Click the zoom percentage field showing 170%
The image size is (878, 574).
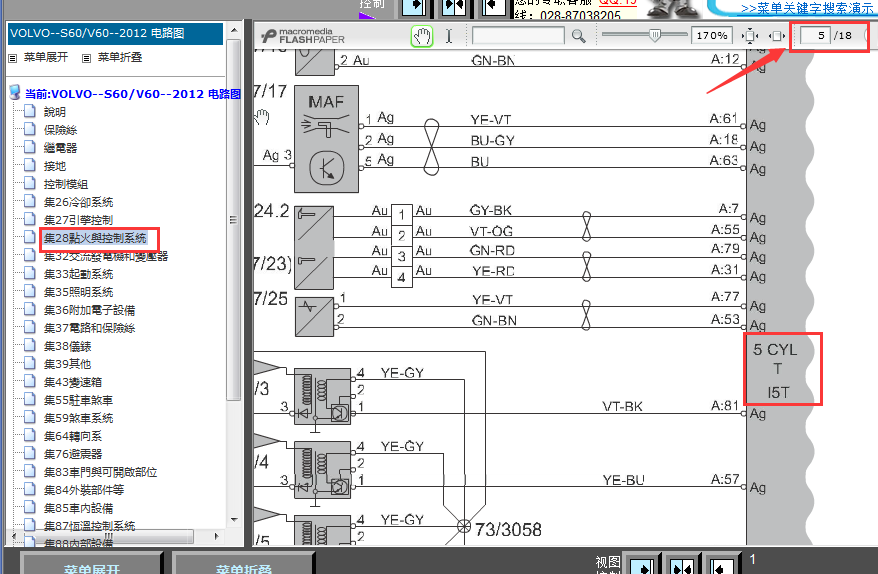pyautogui.click(x=711, y=36)
